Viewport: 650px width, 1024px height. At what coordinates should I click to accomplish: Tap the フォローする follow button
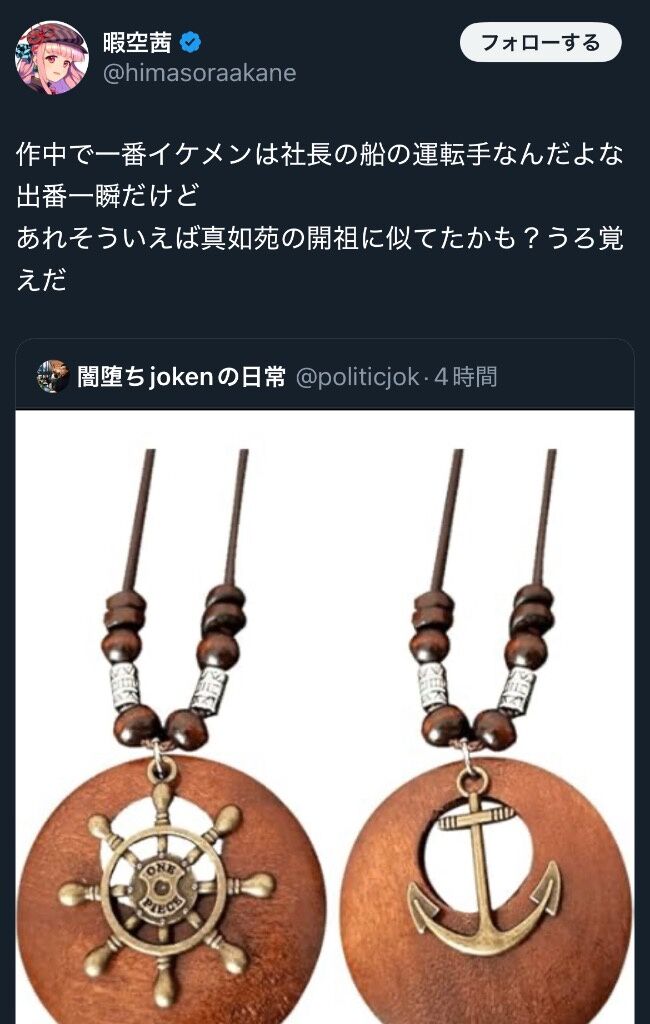pyautogui.click(x=540, y=42)
